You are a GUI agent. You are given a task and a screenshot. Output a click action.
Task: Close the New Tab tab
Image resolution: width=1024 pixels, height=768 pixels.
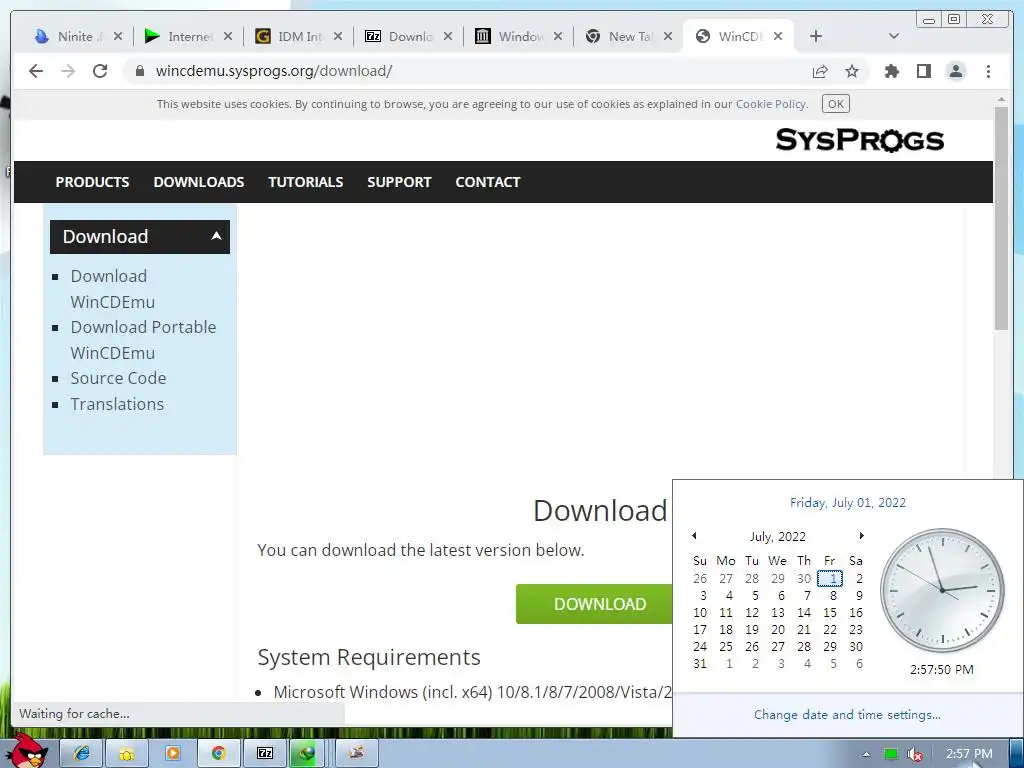[667, 37]
